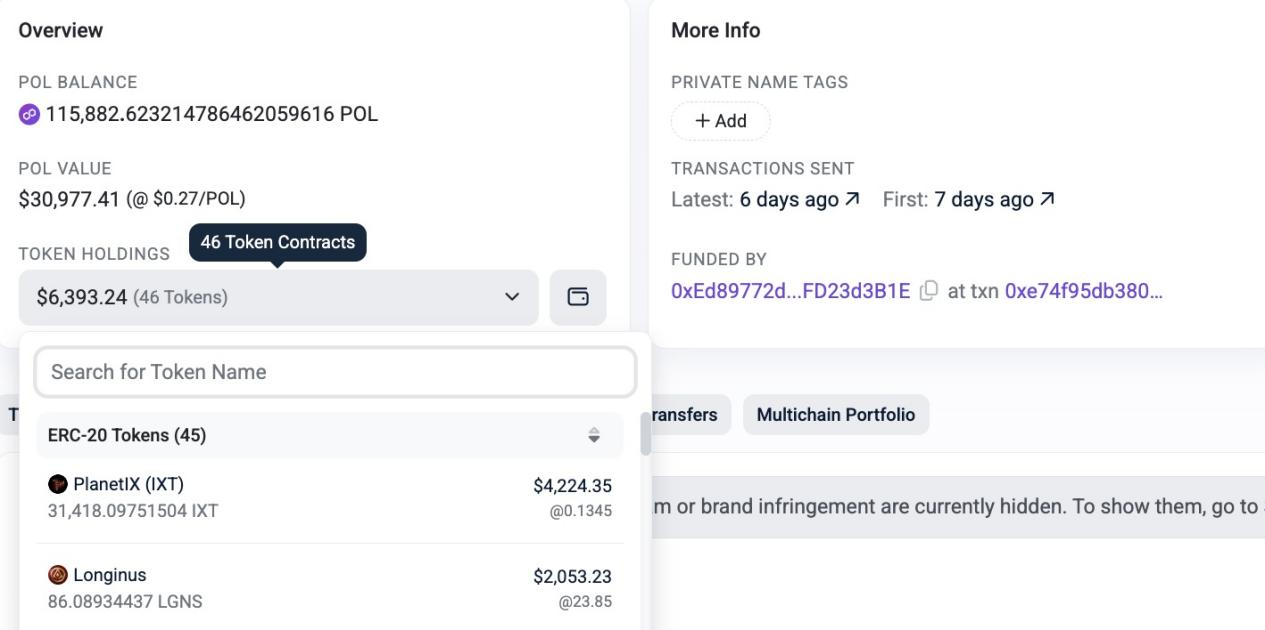
Task: Click the 7 days ago first link
Action: [x=983, y=200]
